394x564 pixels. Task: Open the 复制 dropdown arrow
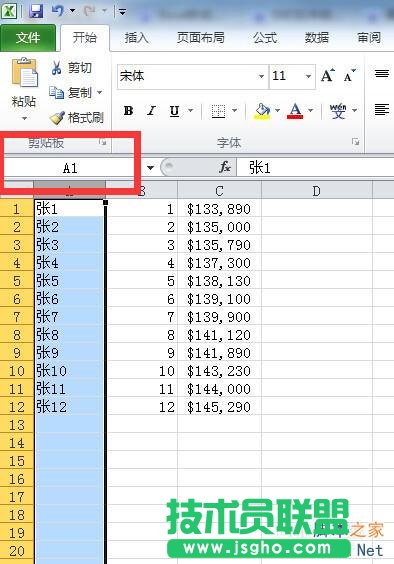(100, 92)
